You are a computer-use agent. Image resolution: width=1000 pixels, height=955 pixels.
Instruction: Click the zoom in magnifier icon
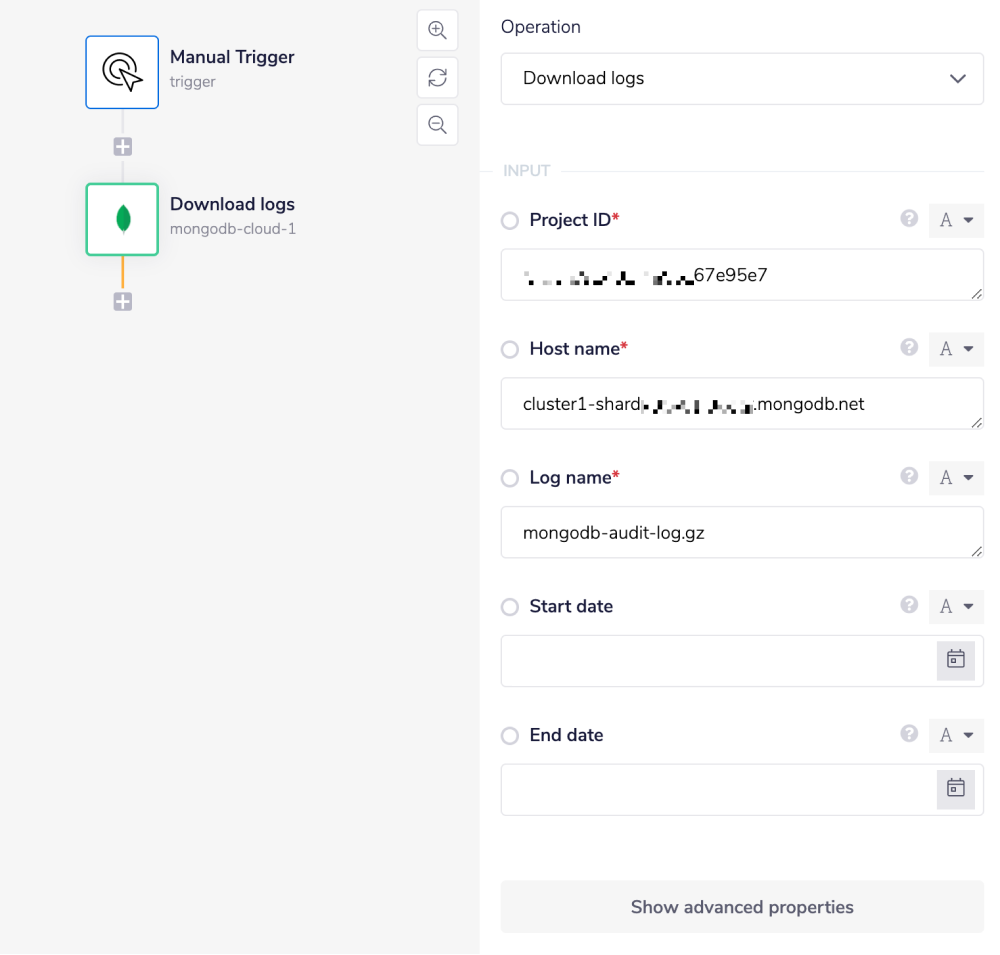pyautogui.click(x=437, y=30)
